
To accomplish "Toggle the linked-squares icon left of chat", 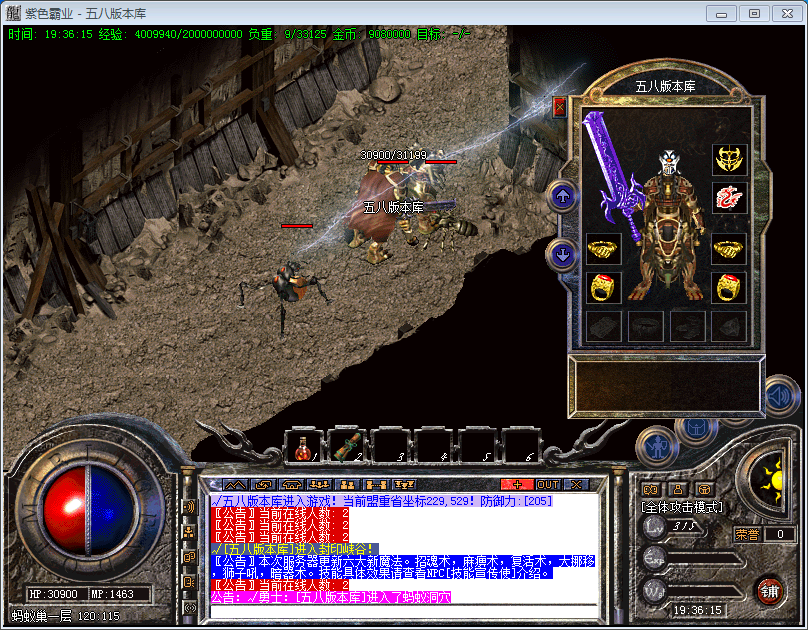I will 189,557.
